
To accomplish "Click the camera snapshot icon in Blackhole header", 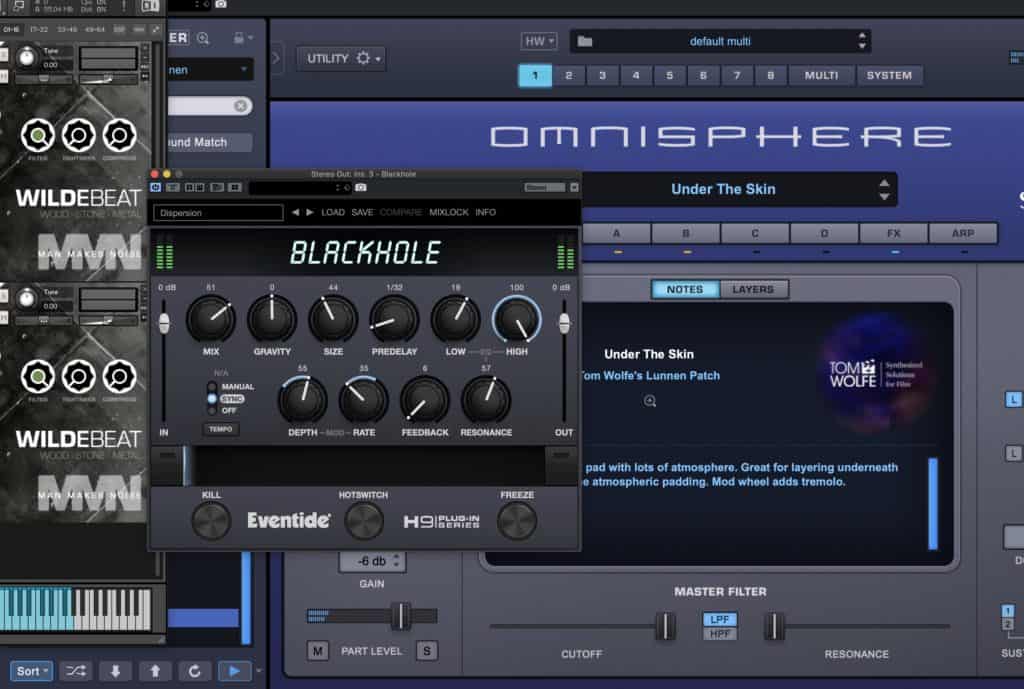I will 360,187.
